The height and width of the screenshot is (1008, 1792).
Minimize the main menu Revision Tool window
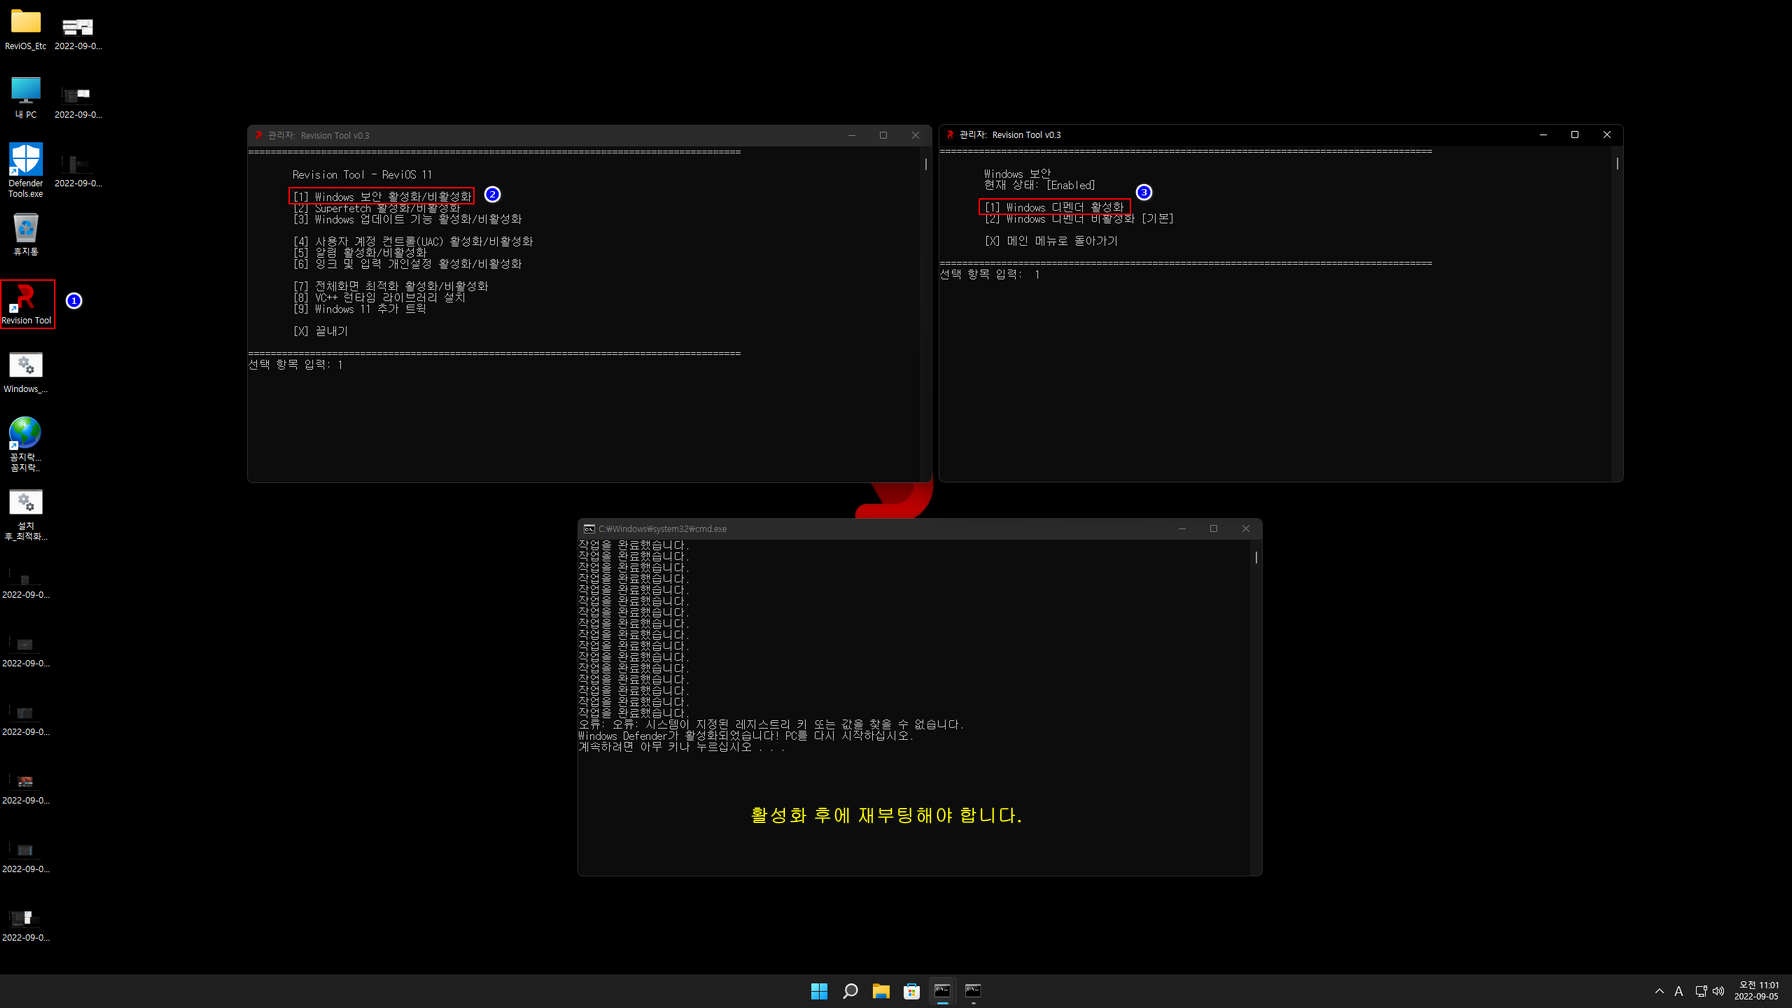852,136
